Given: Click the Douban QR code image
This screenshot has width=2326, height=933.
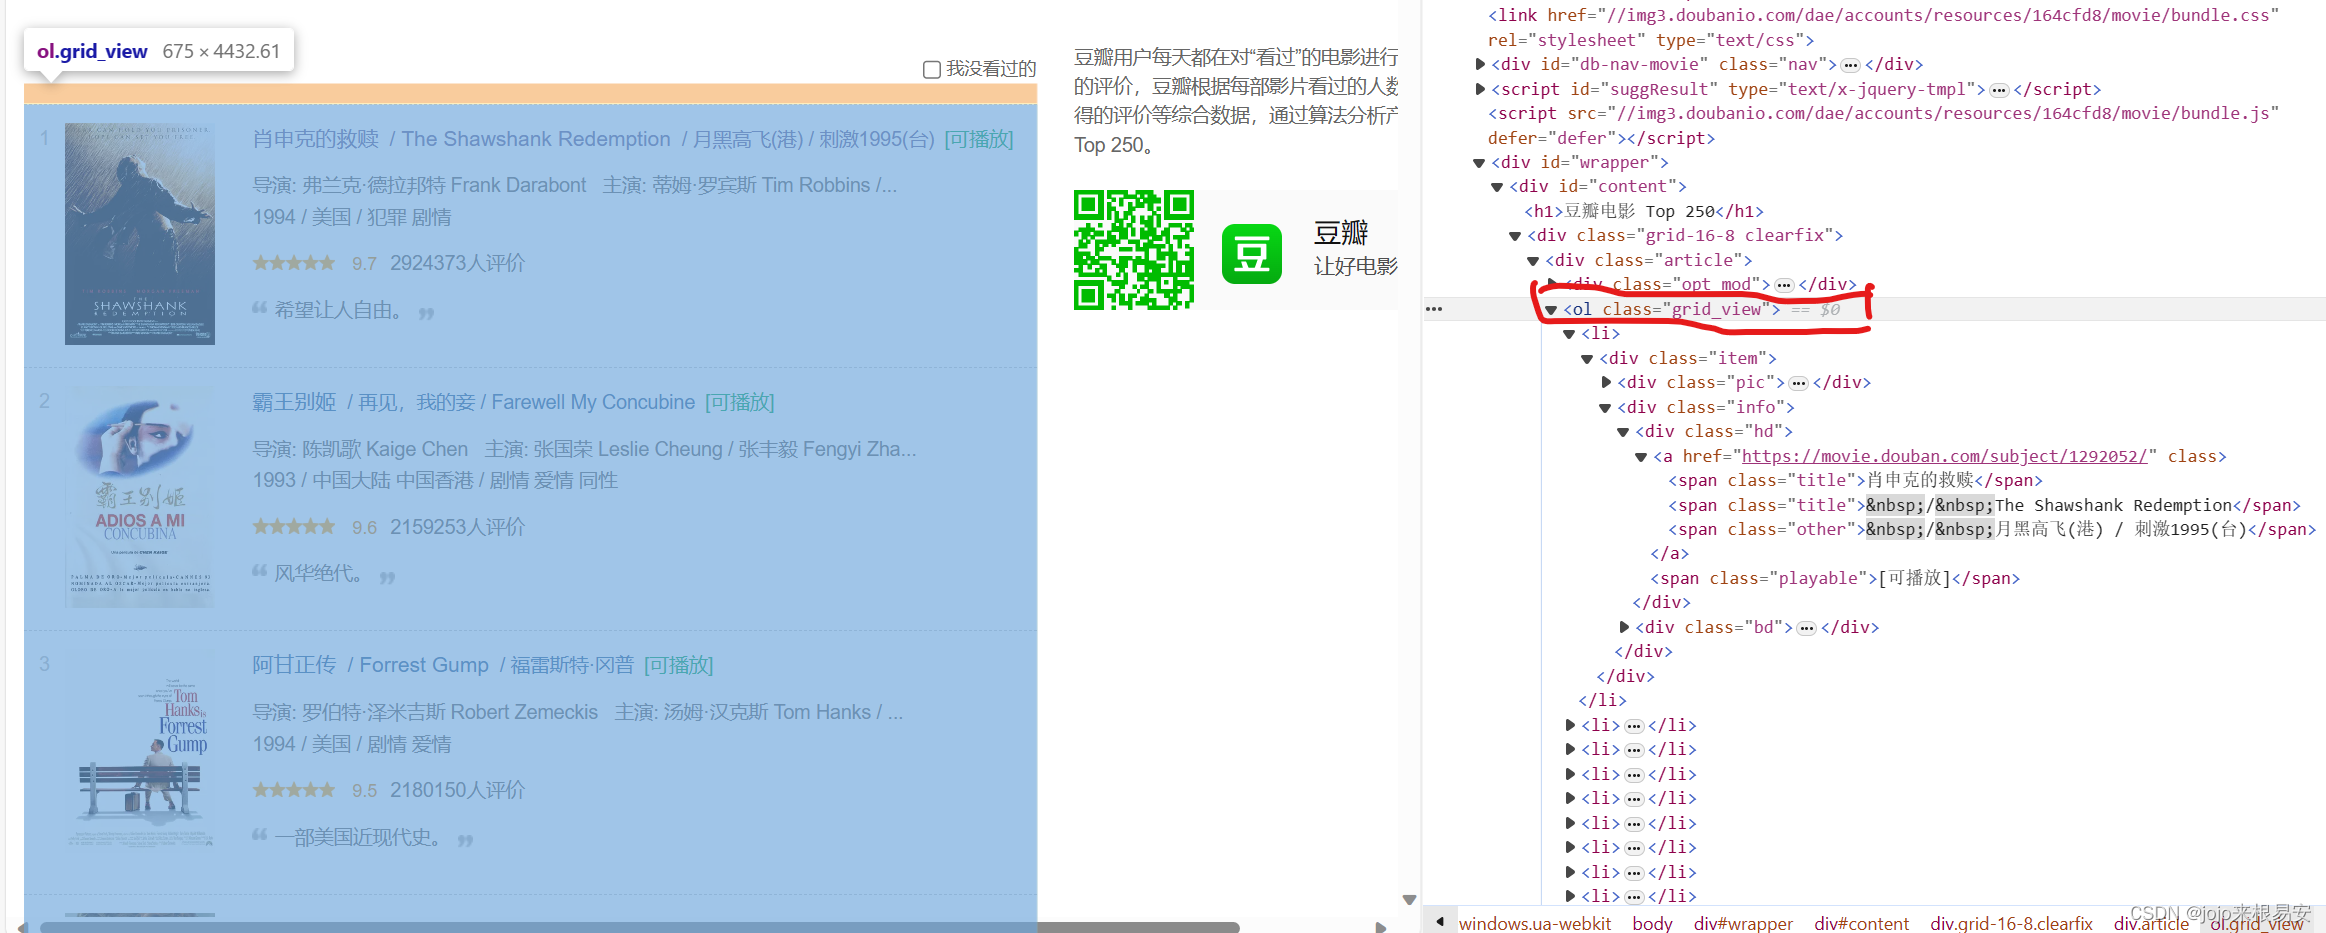Looking at the screenshot, I should (x=1134, y=250).
